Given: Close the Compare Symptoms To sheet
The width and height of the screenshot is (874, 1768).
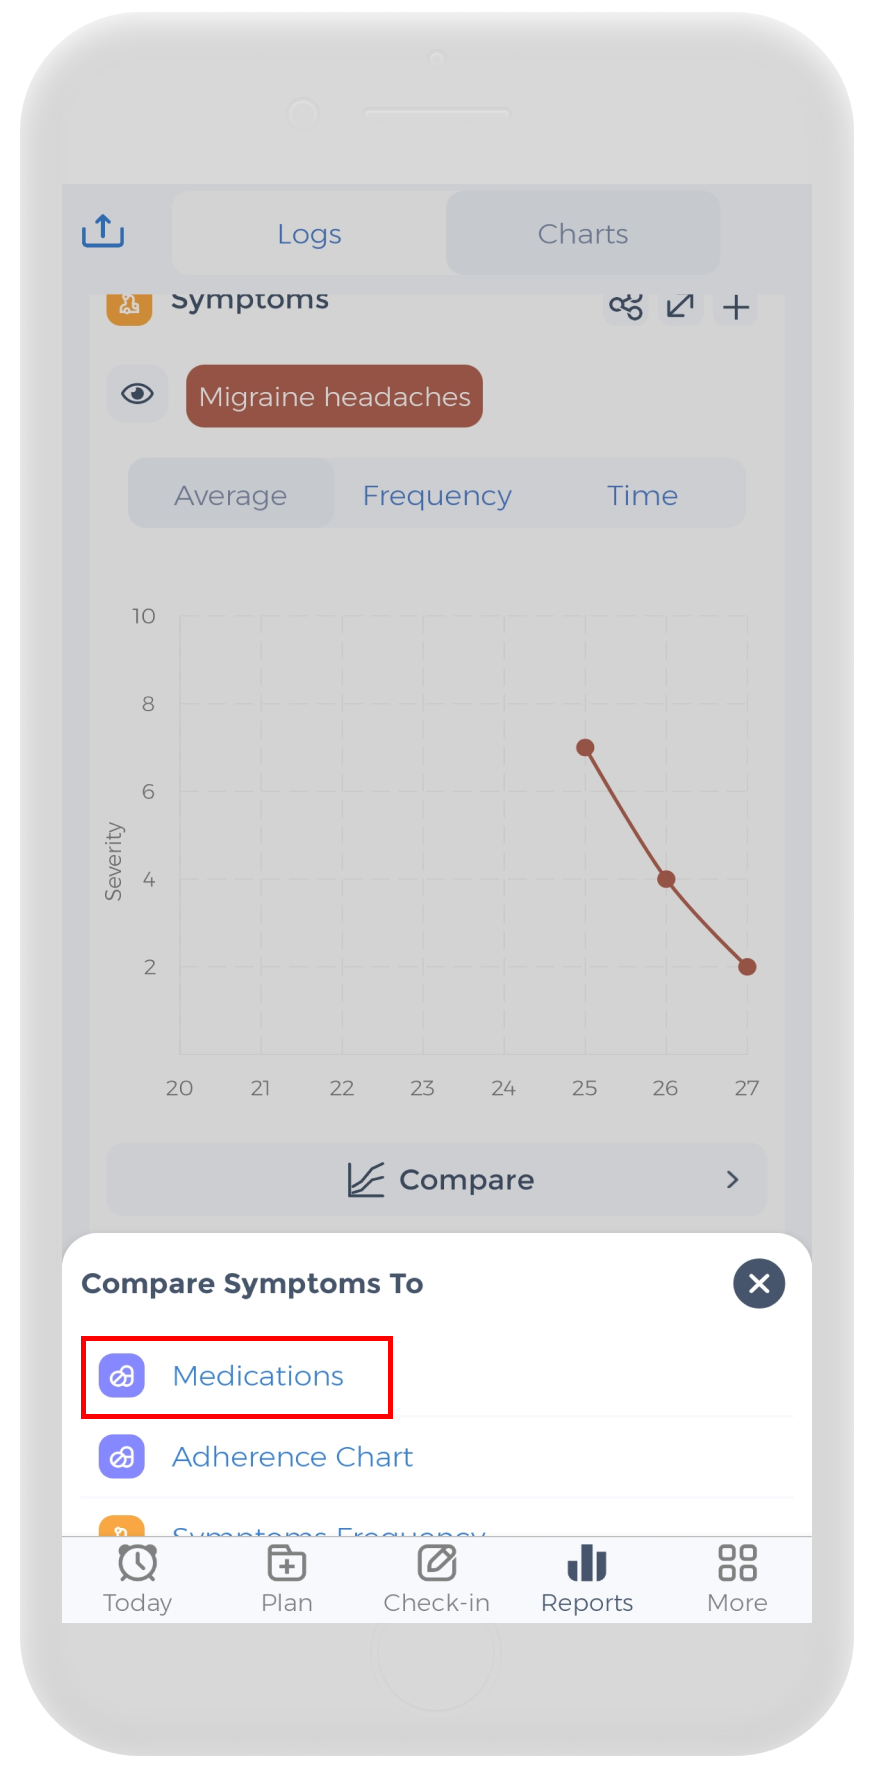Looking at the screenshot, I should [x=759, y=1283].
